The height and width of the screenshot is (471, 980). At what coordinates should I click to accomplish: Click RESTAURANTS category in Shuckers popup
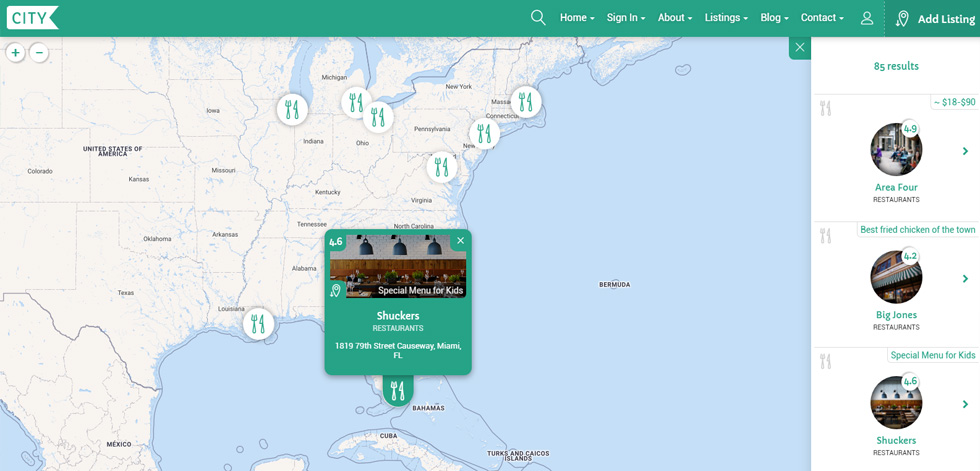398,329
